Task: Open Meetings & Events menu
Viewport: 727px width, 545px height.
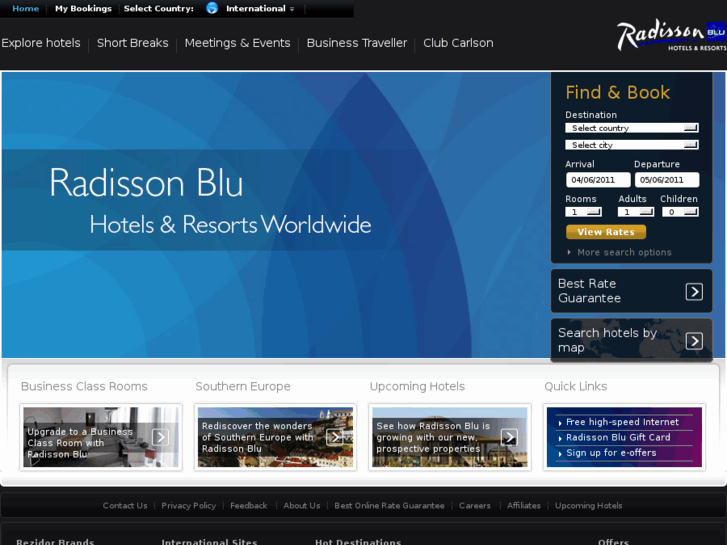Action: click(x=237, y=43)
